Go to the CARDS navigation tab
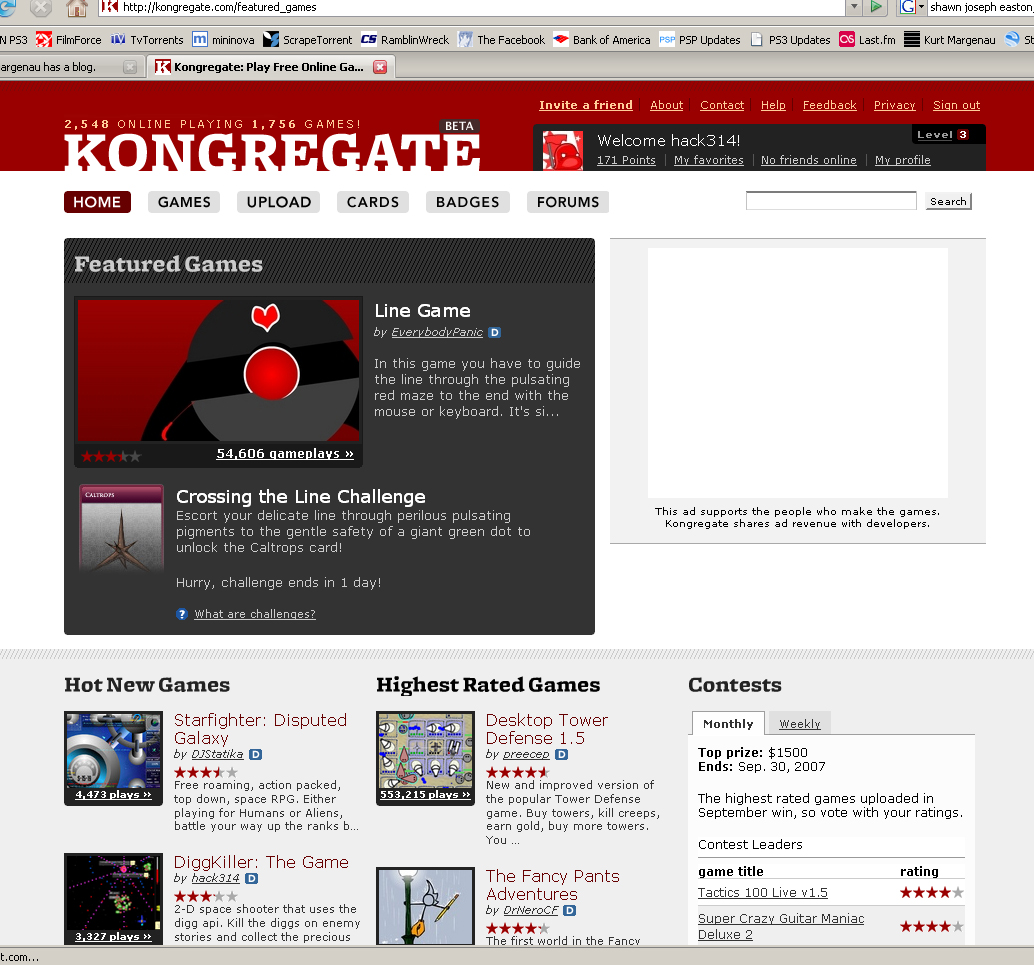 coord(373,202)
